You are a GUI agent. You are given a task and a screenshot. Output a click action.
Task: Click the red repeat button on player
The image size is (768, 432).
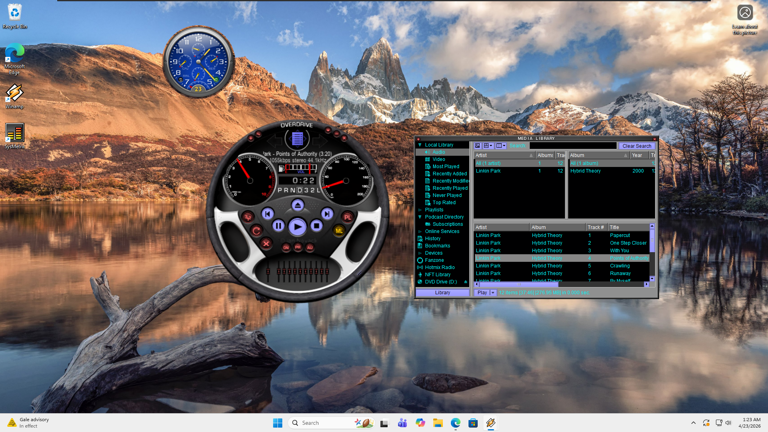pos(256,230)
